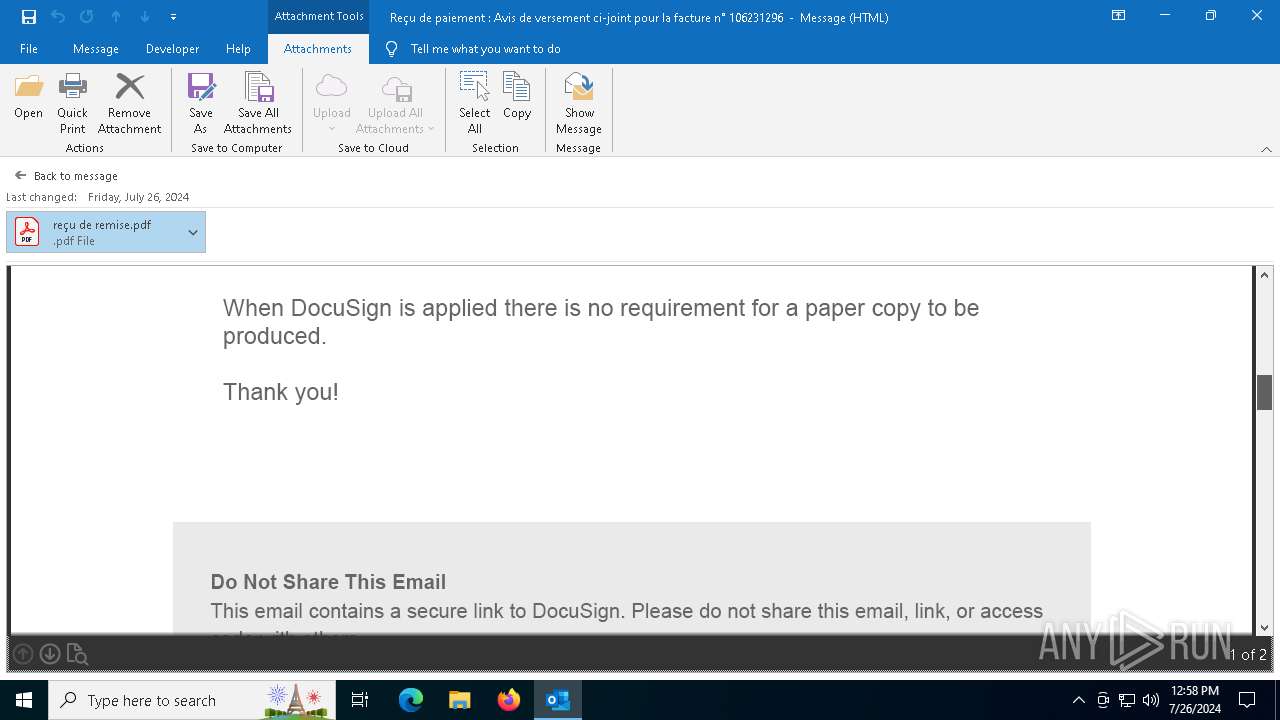This screenshot has width=1280, height=720.
Task: Click the vertical scrollbar thumb in the preview
Action: (x=1264, y=392)
